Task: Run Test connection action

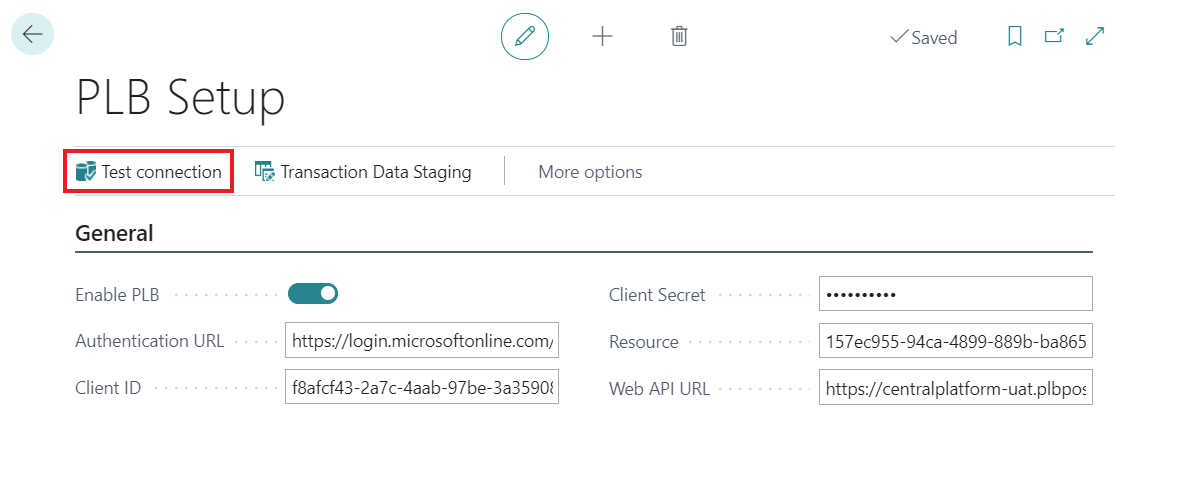Action: click(x=149, y=172)
